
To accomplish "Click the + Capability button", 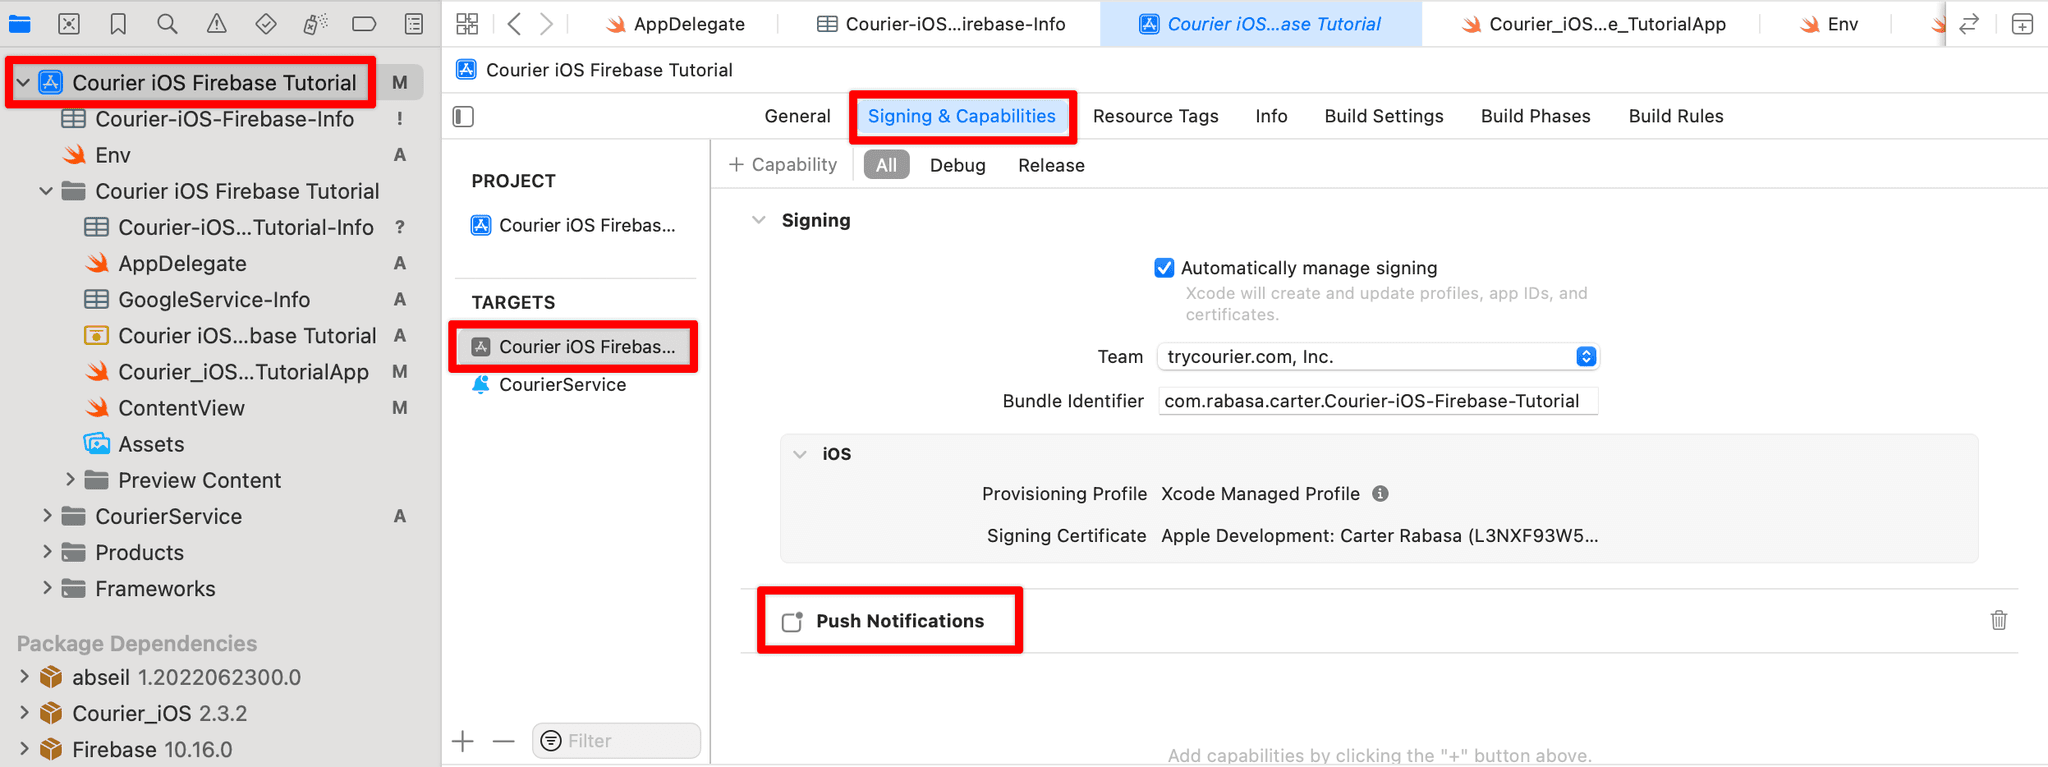I will (783, 165).
